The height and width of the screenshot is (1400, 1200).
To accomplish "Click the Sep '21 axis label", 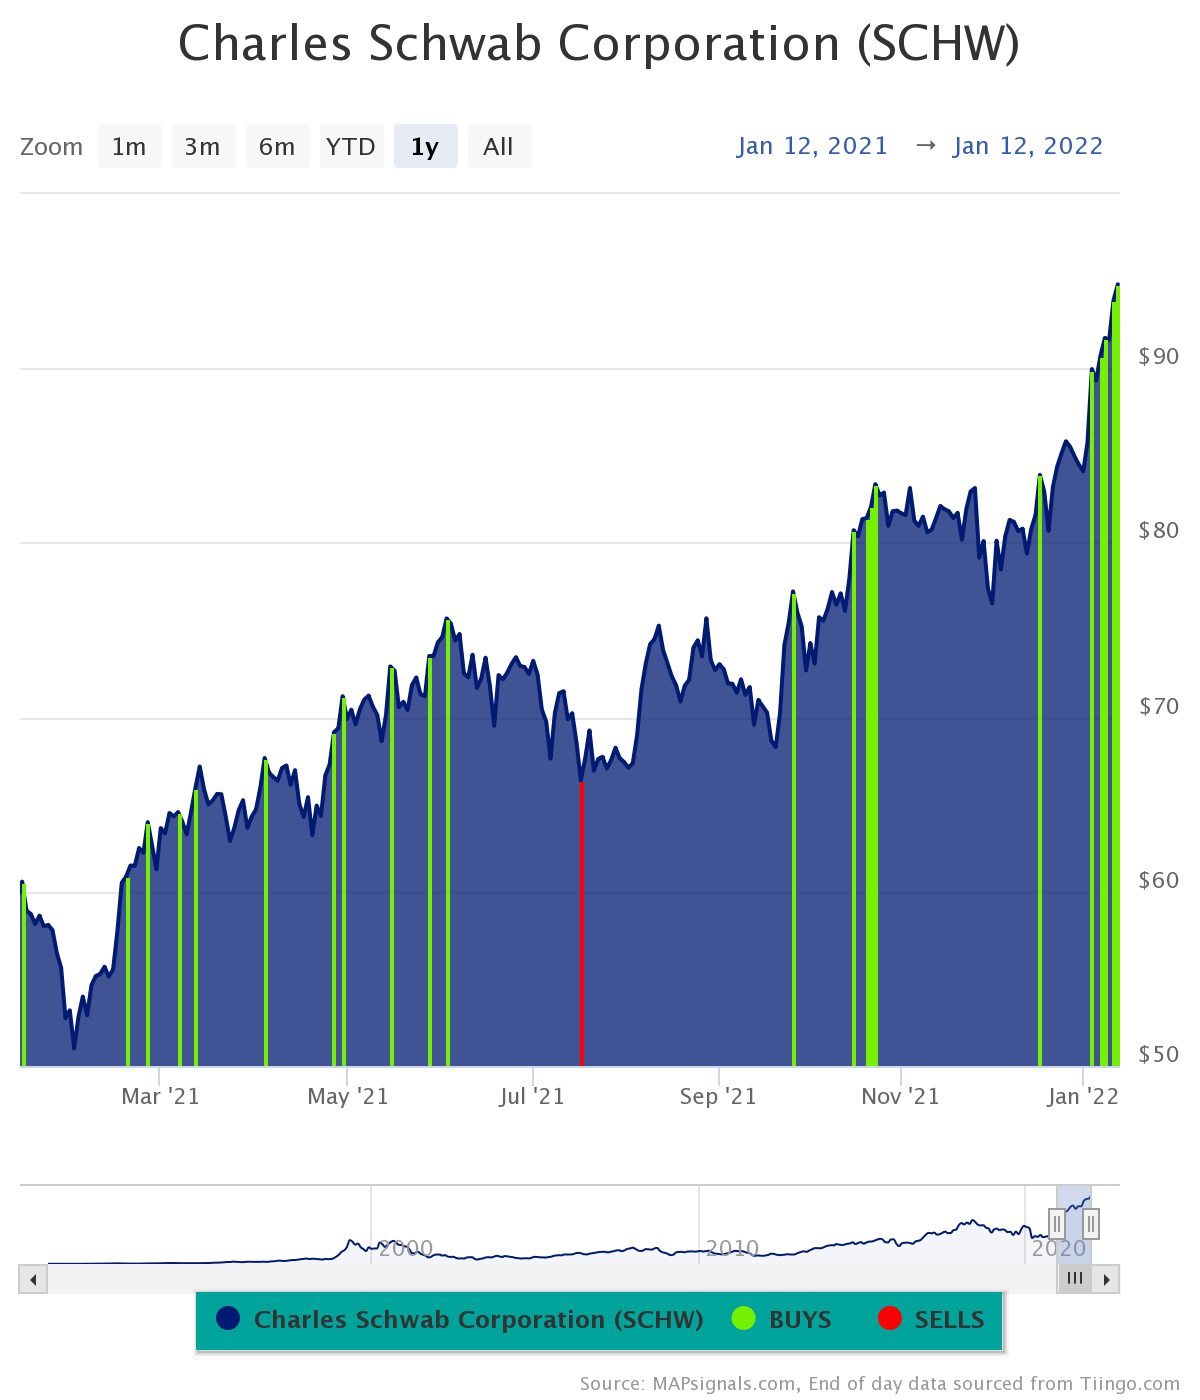I will (x=718, y=1097).
